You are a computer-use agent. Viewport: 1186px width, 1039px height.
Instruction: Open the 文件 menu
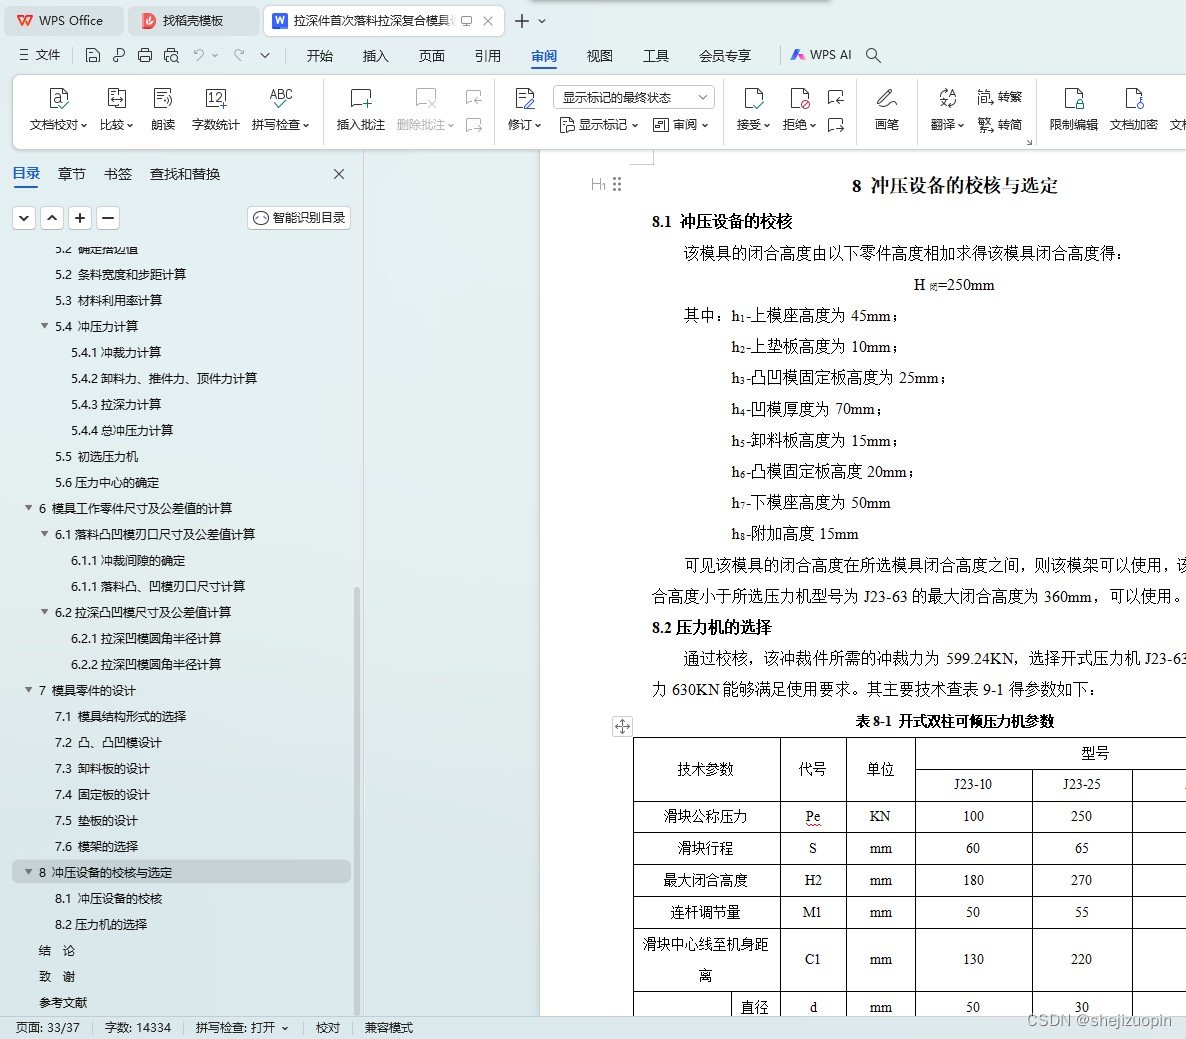pos(39,55)
